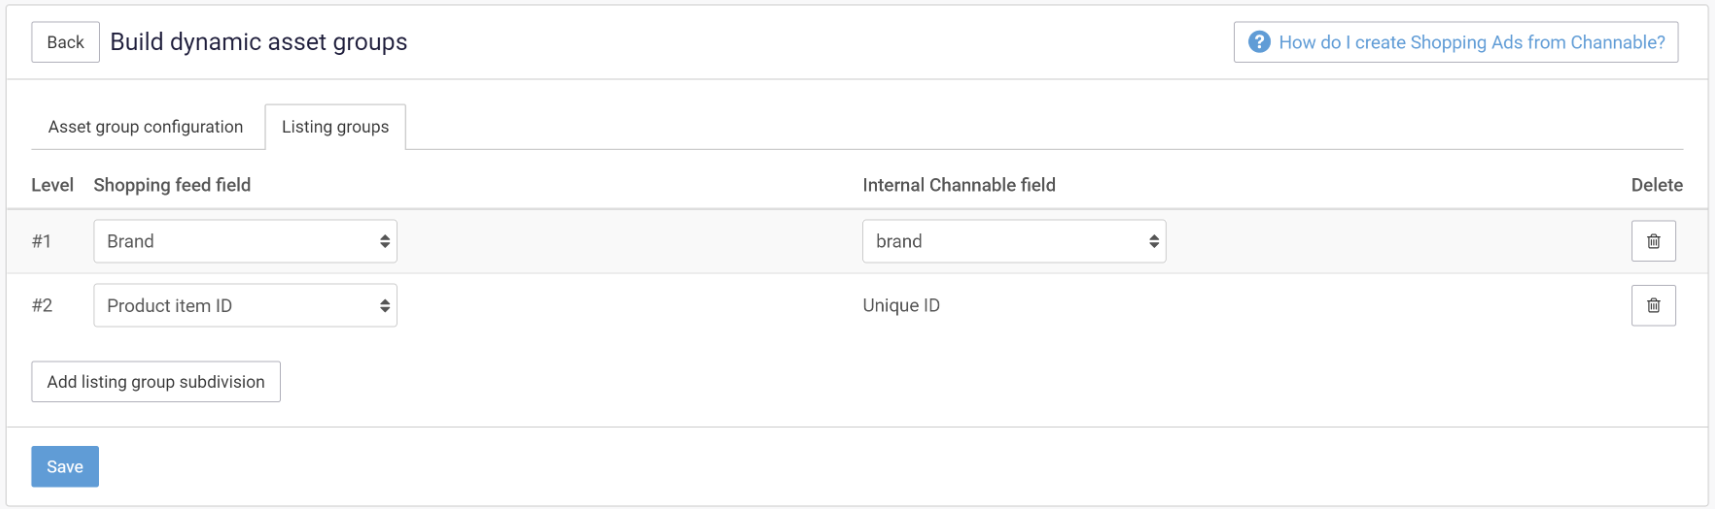
Task: Click the 'Shopping feed field' column header
Action: pos(172,185)
